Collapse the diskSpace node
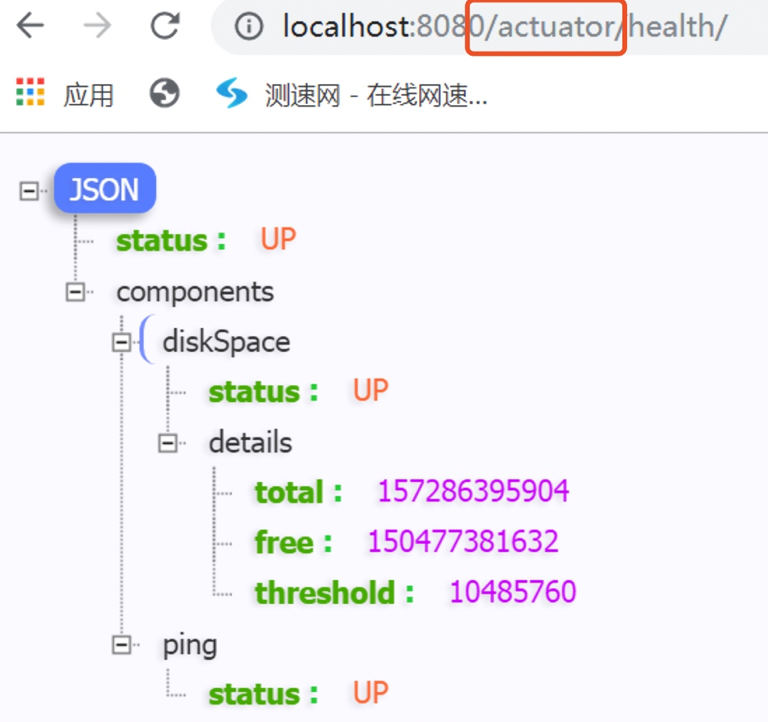 (x=121, y=342)
